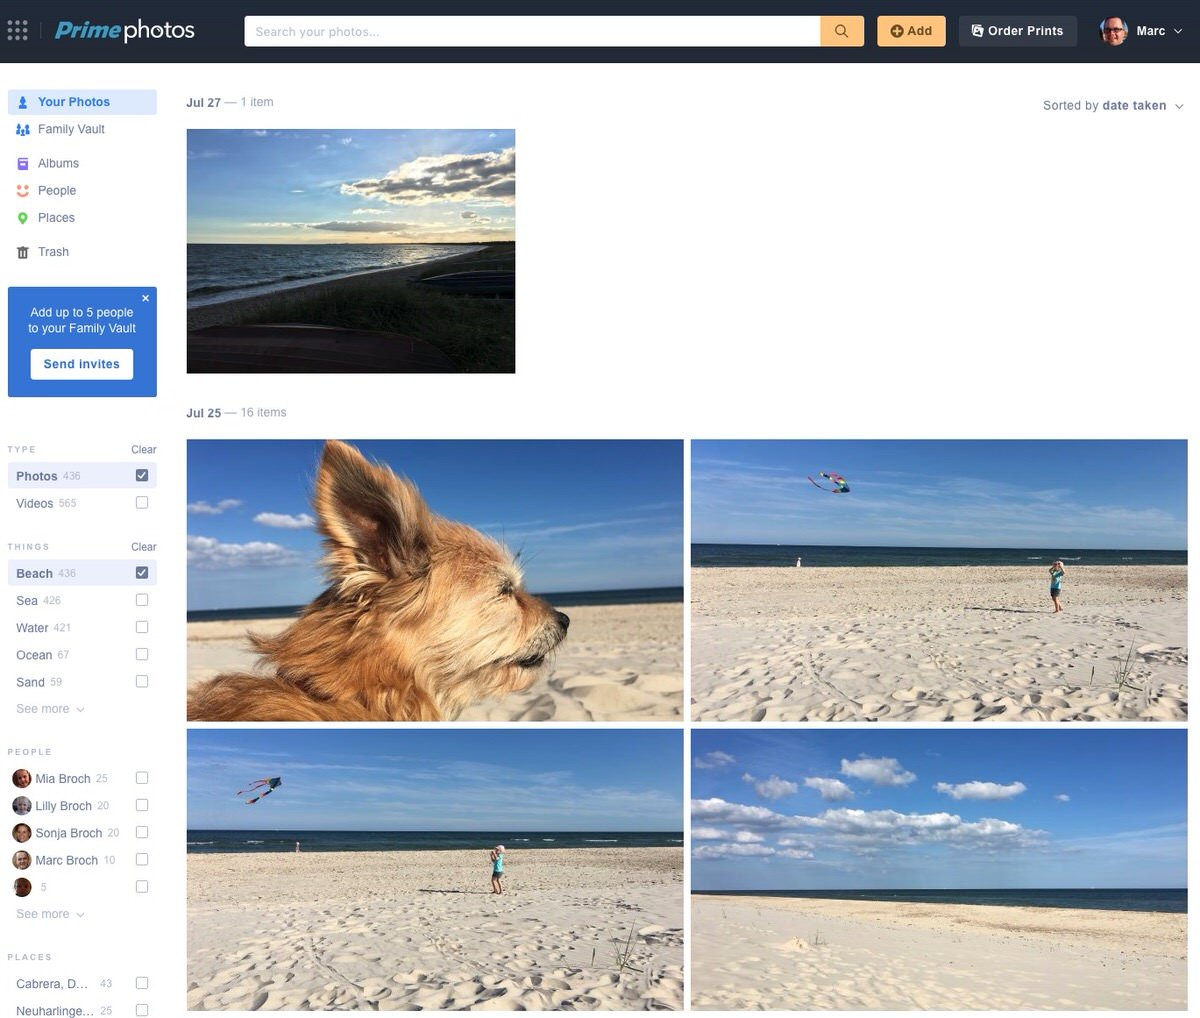Open the Prime Photos app grid icon
The width and height of the screenshot is (1200, 1018).
(x=17, y=30)
